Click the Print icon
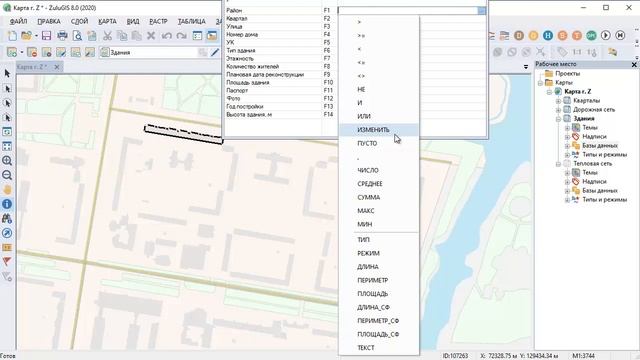Viewport: 640px width, 360px height. pyautogui.click(x=62, y=36)
